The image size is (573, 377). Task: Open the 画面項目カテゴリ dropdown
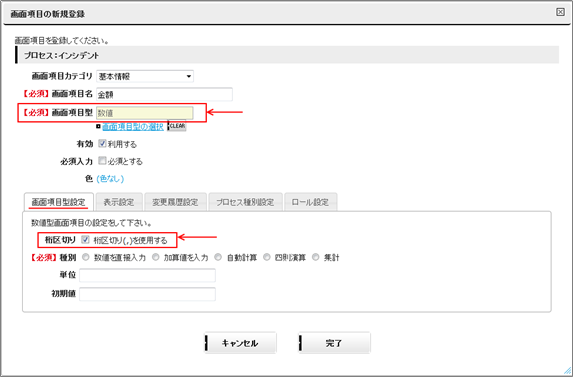click(x=145, y=76)
